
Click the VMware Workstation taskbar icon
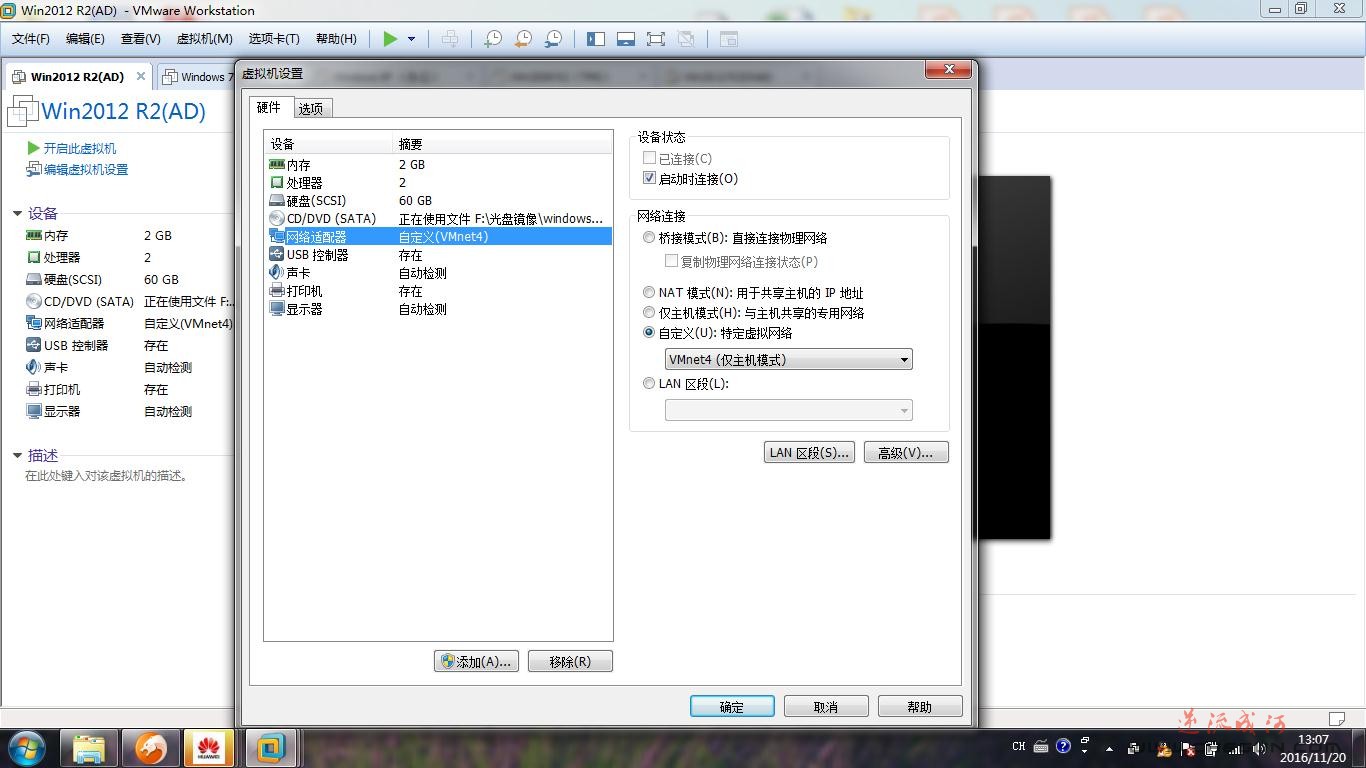pyautogui.click(x=271, y=748)
